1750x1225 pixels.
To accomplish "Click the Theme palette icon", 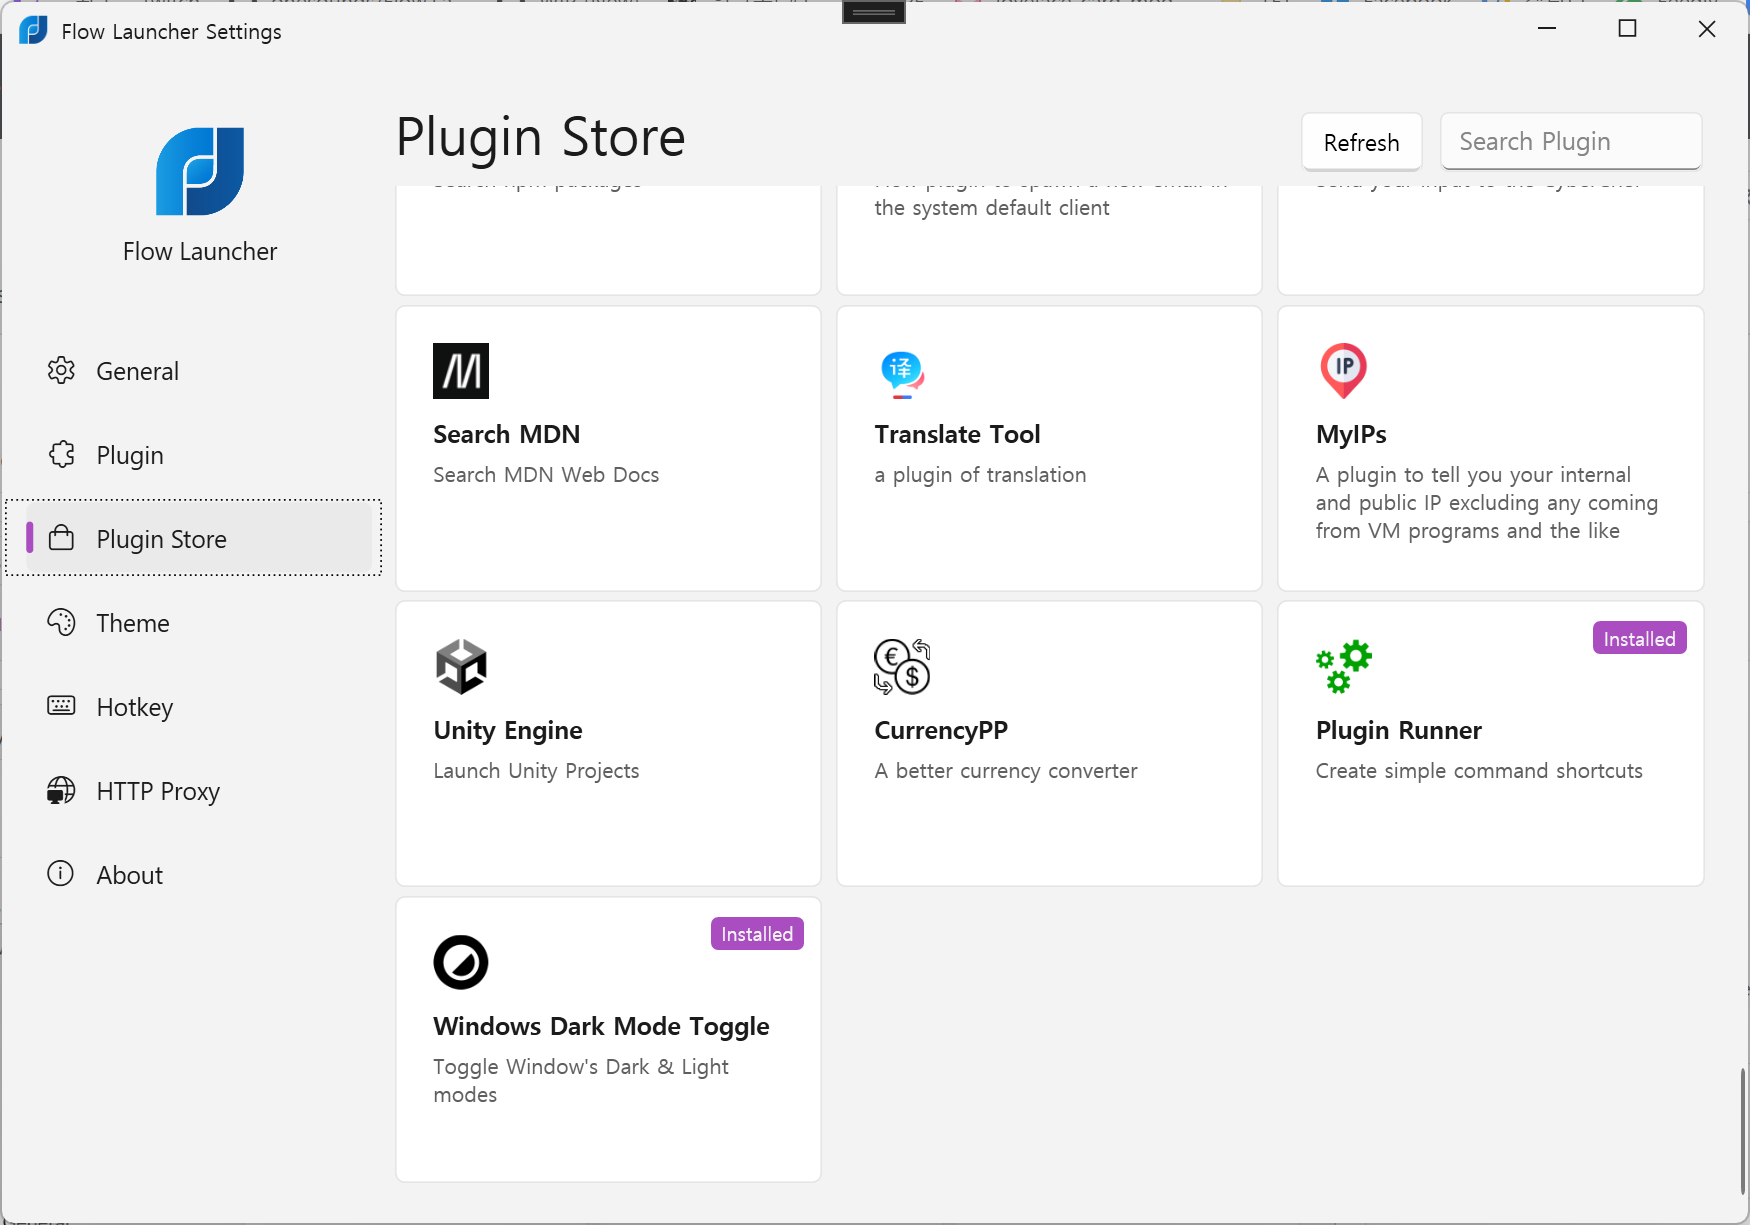I will 61,622.
